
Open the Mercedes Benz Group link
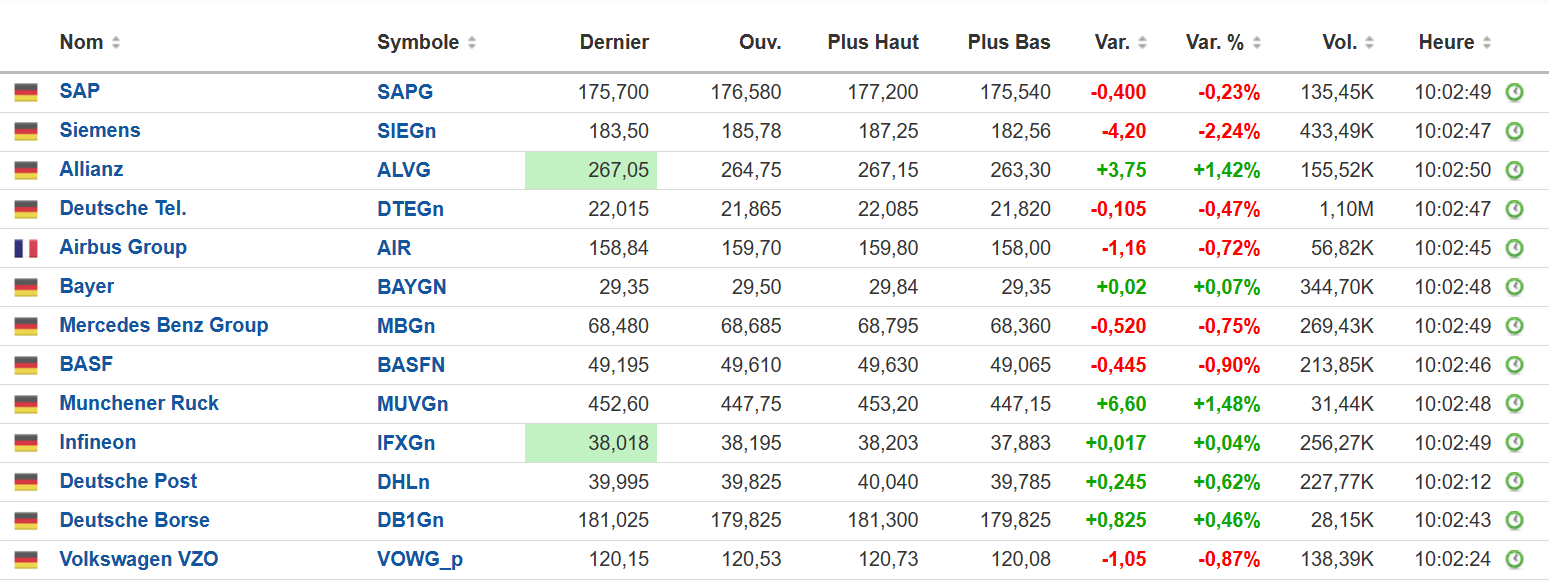(164, 325)
